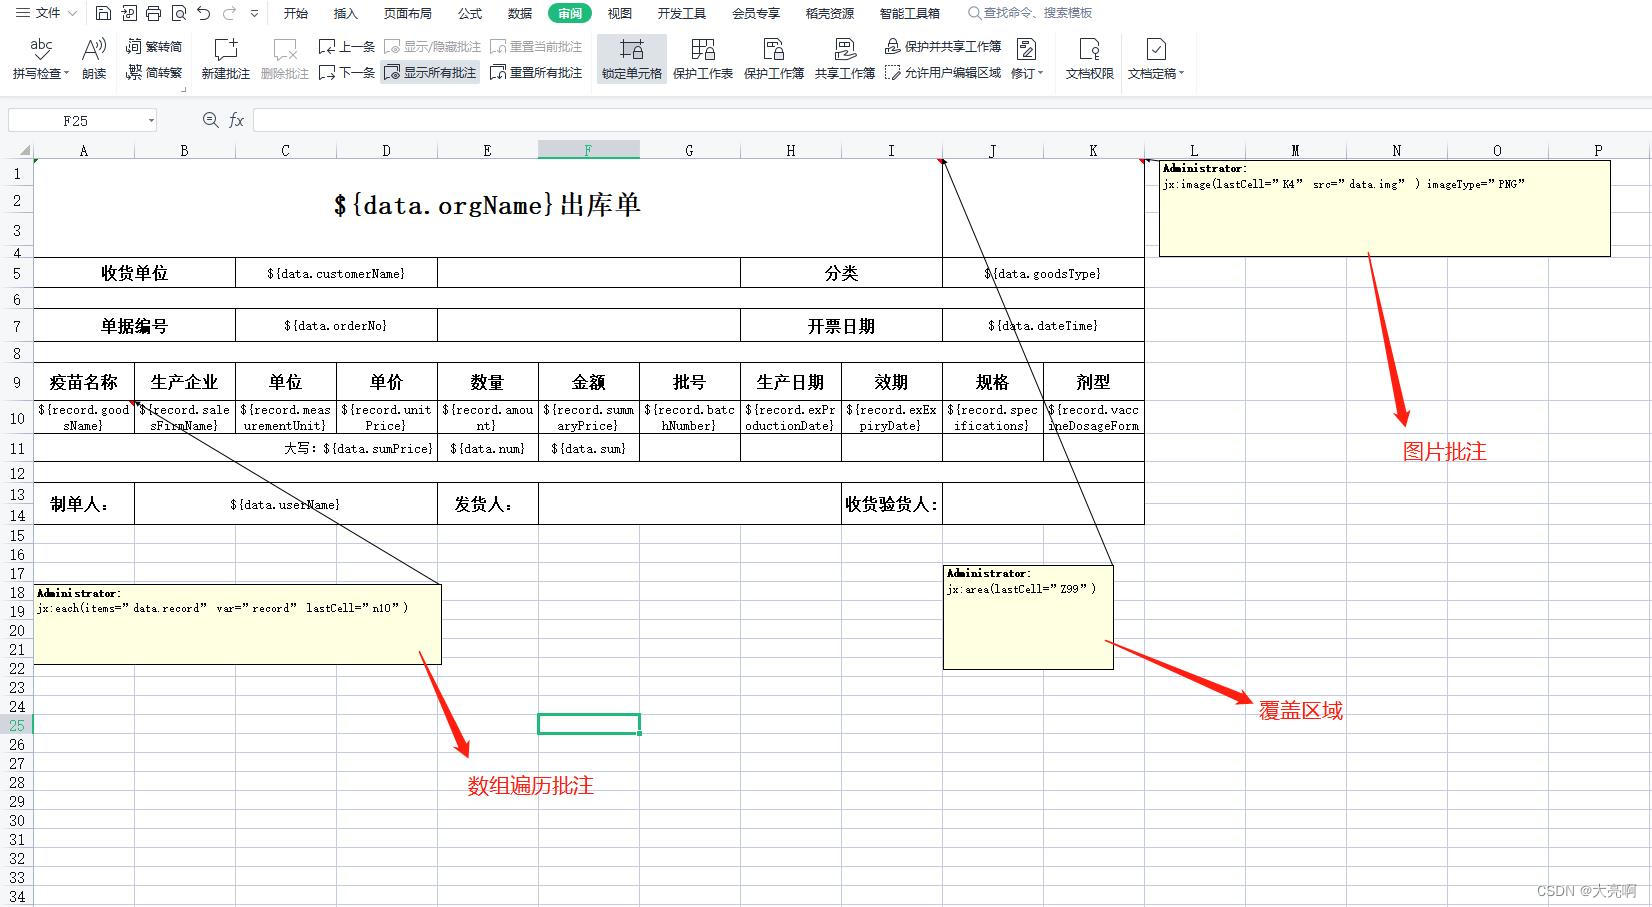Viewport: 1652px width, 907px height.
Task: Click the 文档权限 document permissions icon
Action: [x=1088, y=58]
